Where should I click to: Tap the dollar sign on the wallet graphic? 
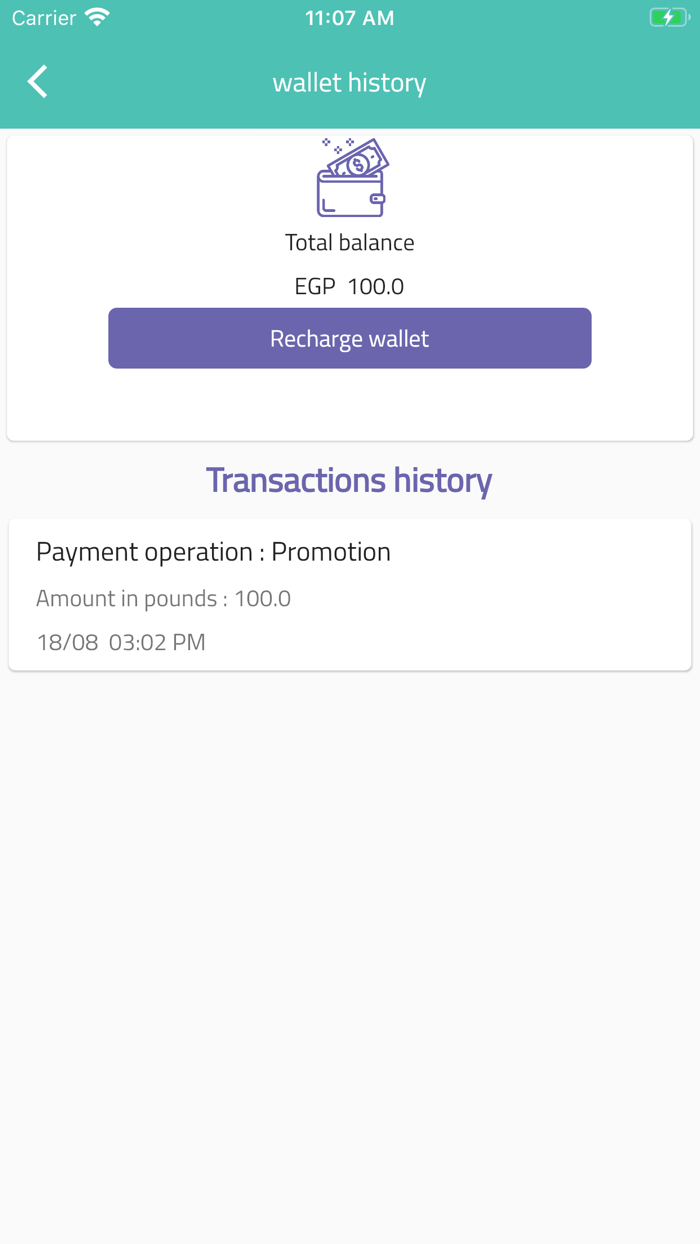point(359,165)
